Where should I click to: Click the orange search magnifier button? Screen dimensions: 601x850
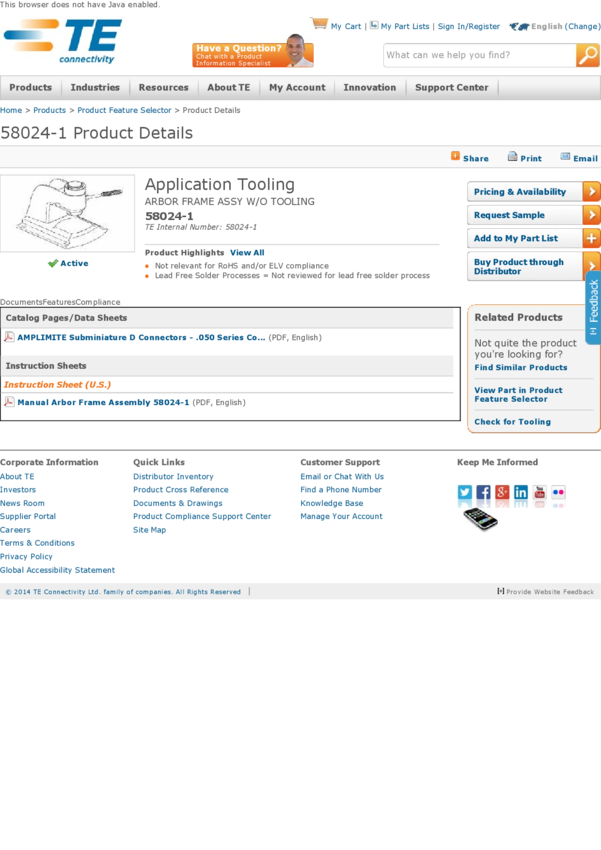click(x=587, y=55)
